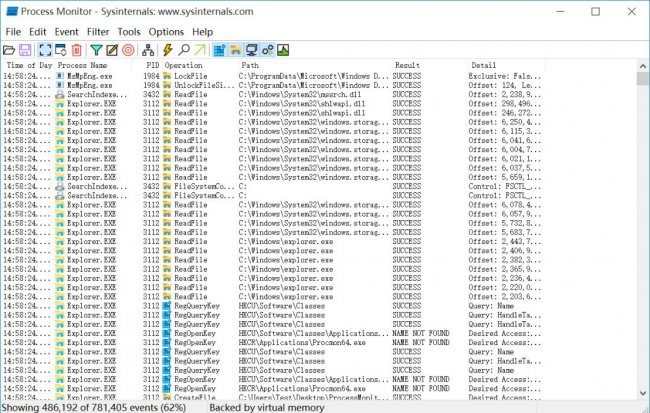The image size is (650, 413).
Task: Select the C:\Windows\System32\mssrch.dll path
Action: (x=300, y=94)
